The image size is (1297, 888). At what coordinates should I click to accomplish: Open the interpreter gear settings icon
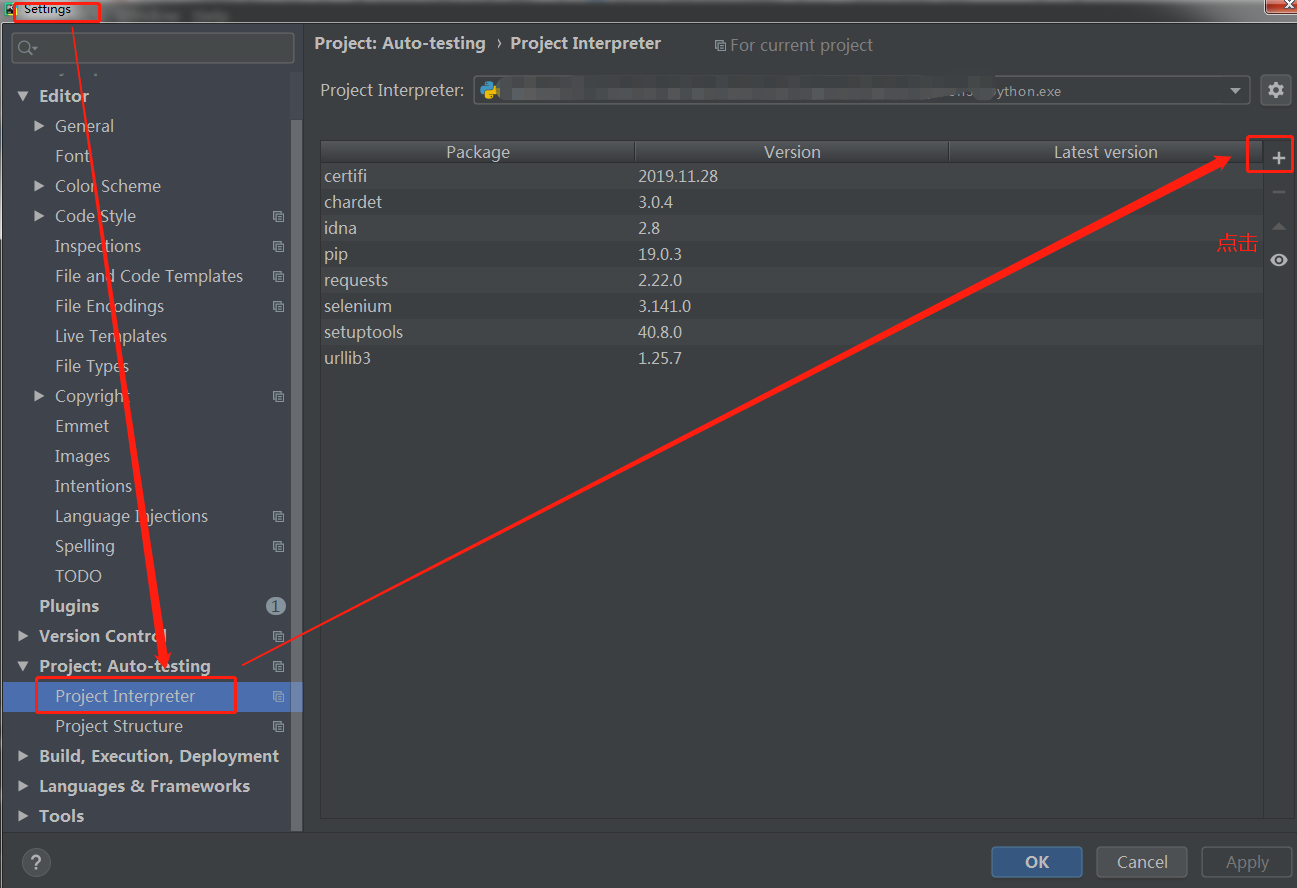pyautogui.click(x=1275, y=90)
